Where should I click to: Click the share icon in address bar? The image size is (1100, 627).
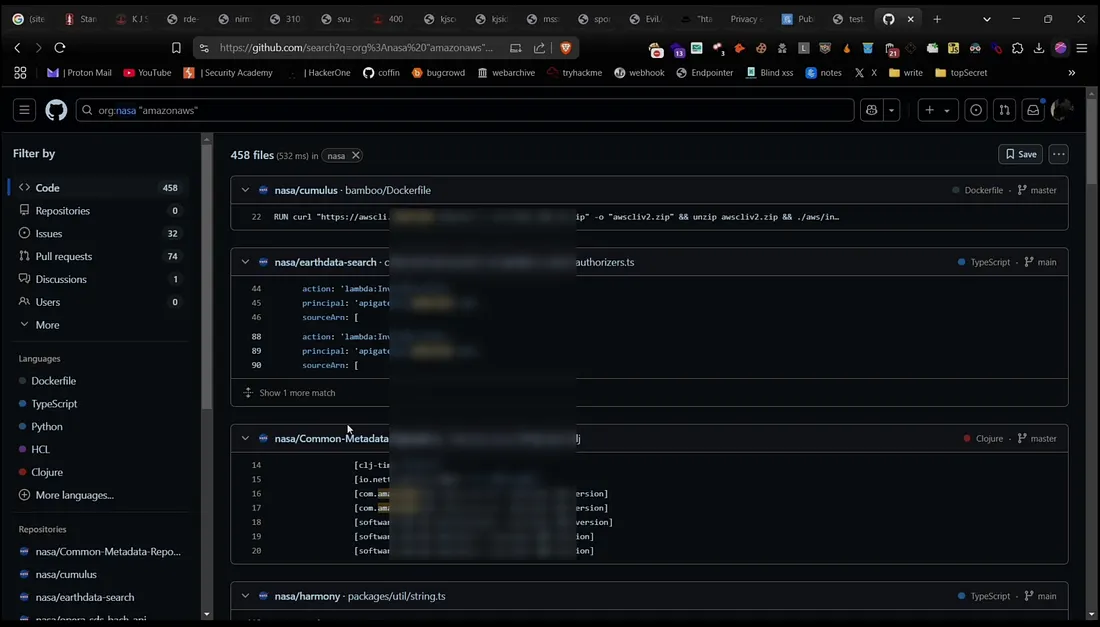pyautogui.click(x=539, y=48)
